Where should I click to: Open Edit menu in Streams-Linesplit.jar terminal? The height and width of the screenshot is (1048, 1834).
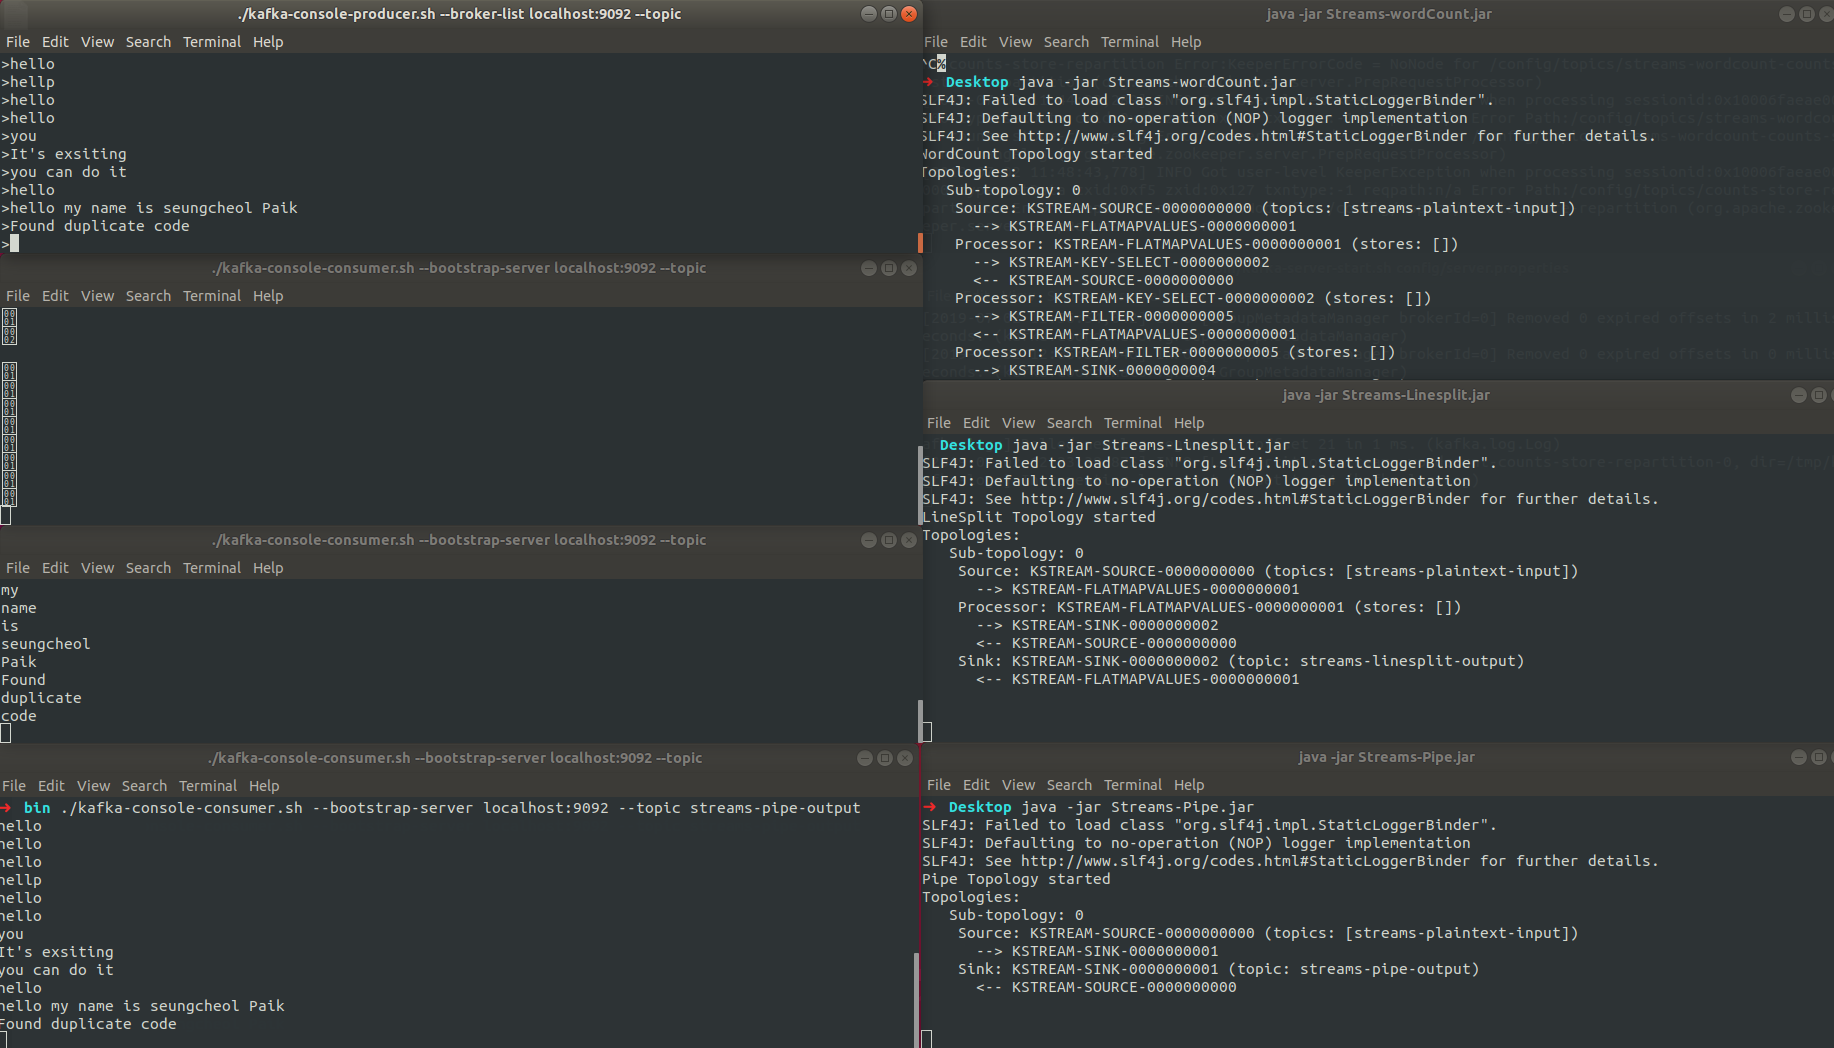point(976,423)
